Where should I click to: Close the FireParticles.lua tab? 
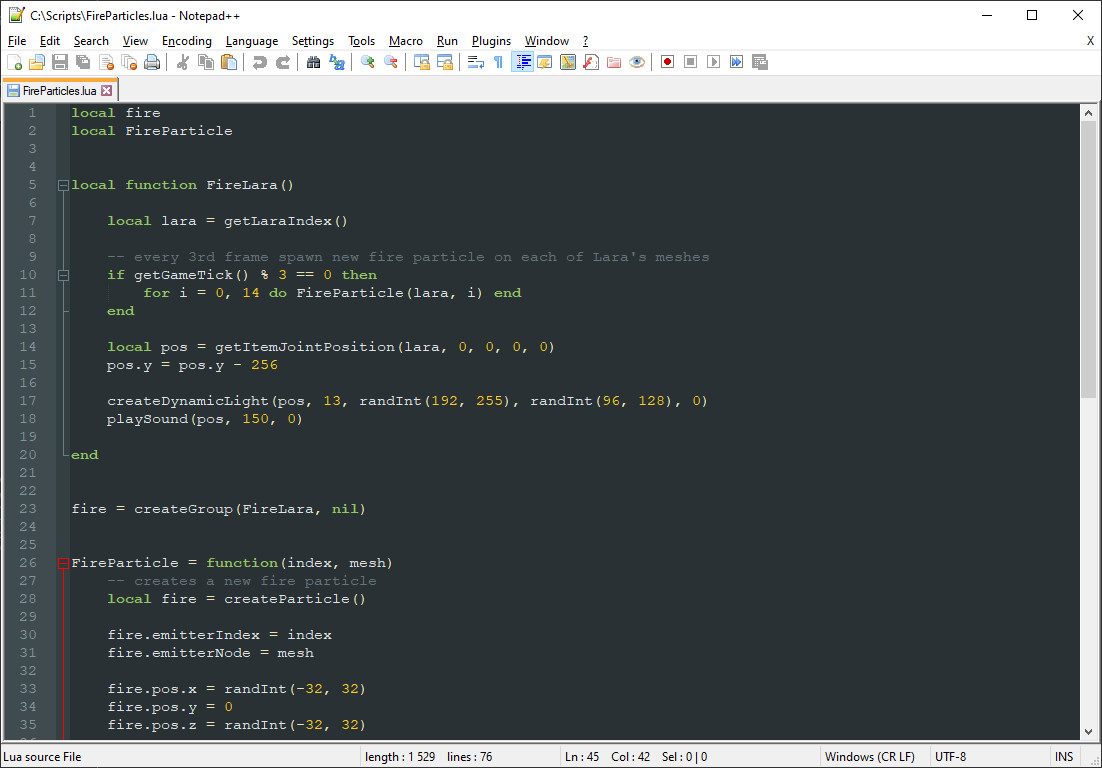coord(107,90)
